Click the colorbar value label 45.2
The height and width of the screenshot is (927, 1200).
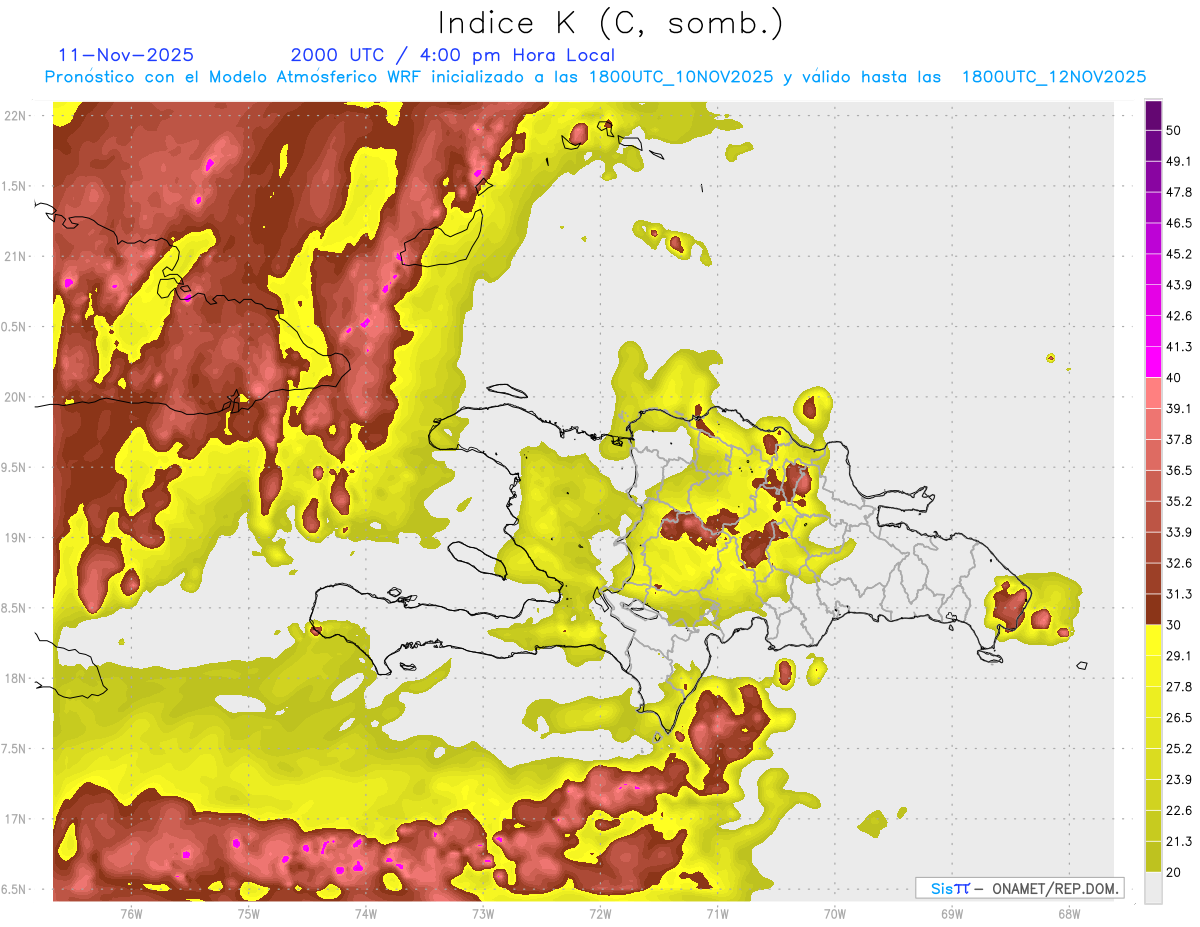click(1178, 254)
